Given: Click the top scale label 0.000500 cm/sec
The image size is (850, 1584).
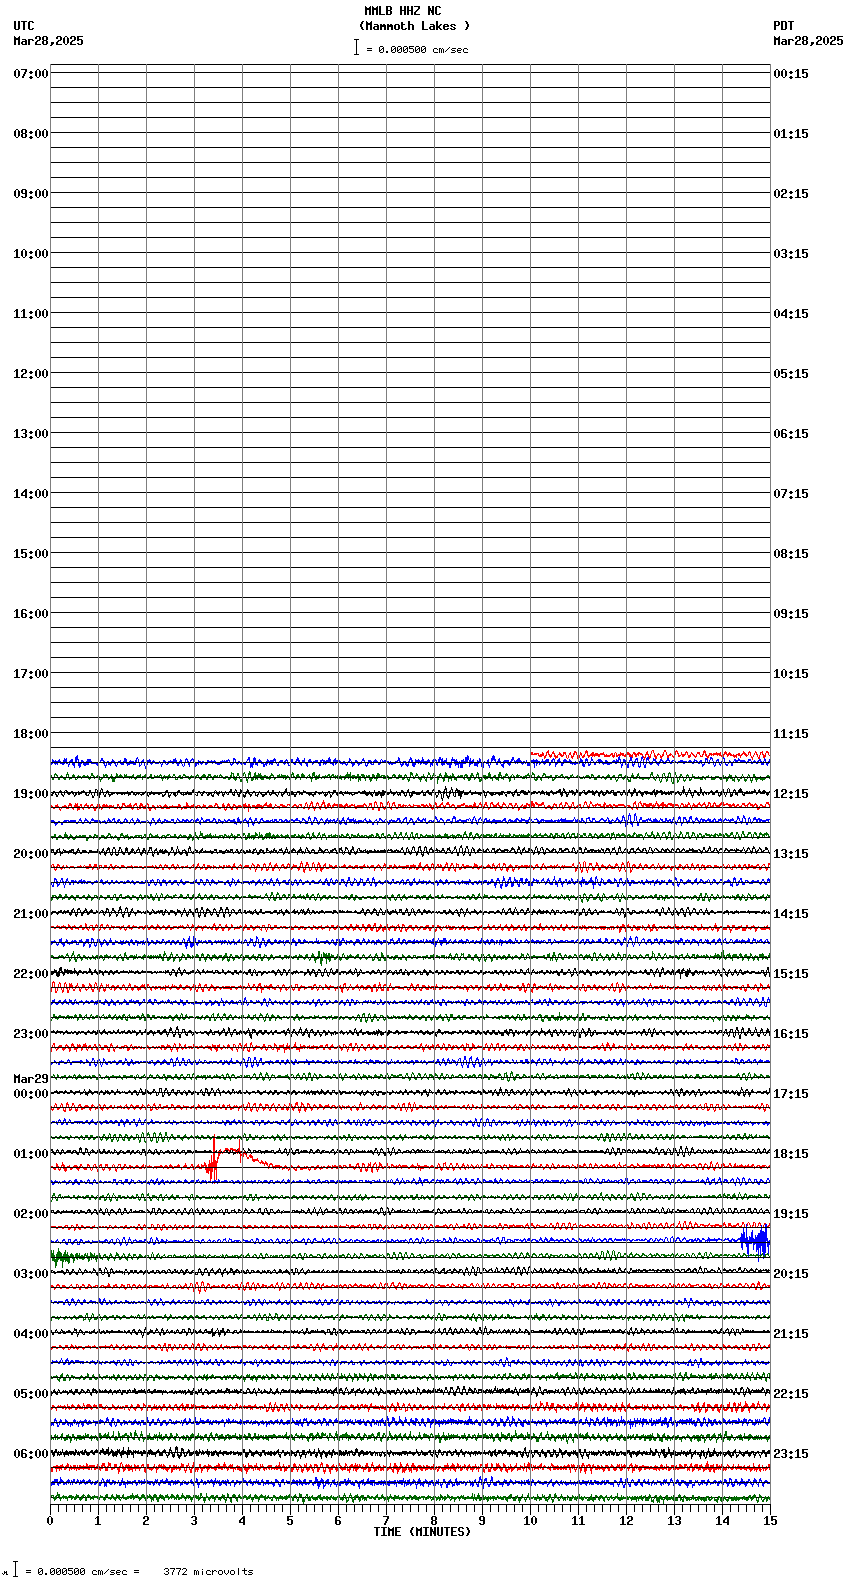Looking at the screenshot, I should pos(423,49).
